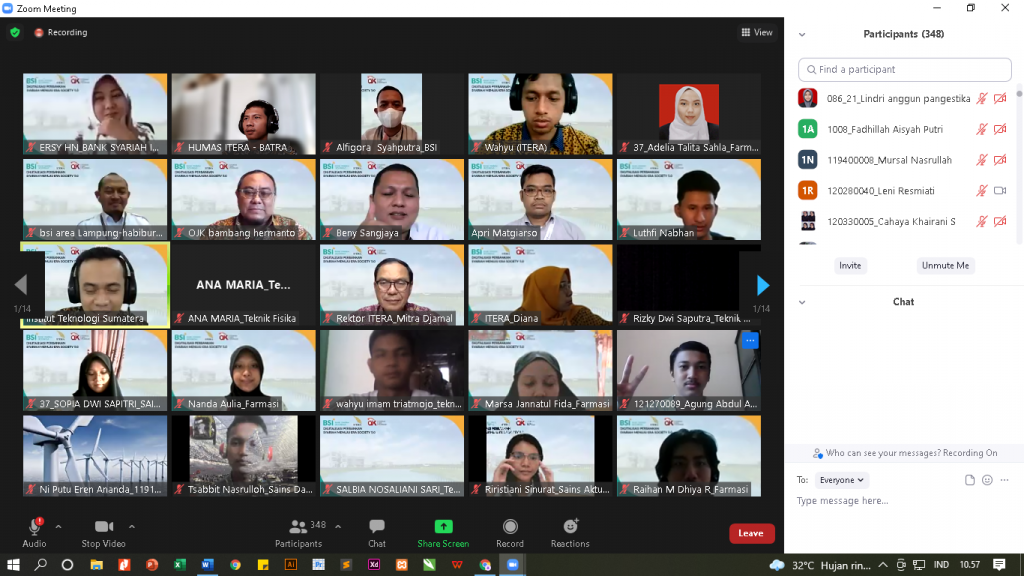Open Excel from the taskbar
Image resolution: width=1024 pixels, height=576 pixels.
(x=180, y=565)
